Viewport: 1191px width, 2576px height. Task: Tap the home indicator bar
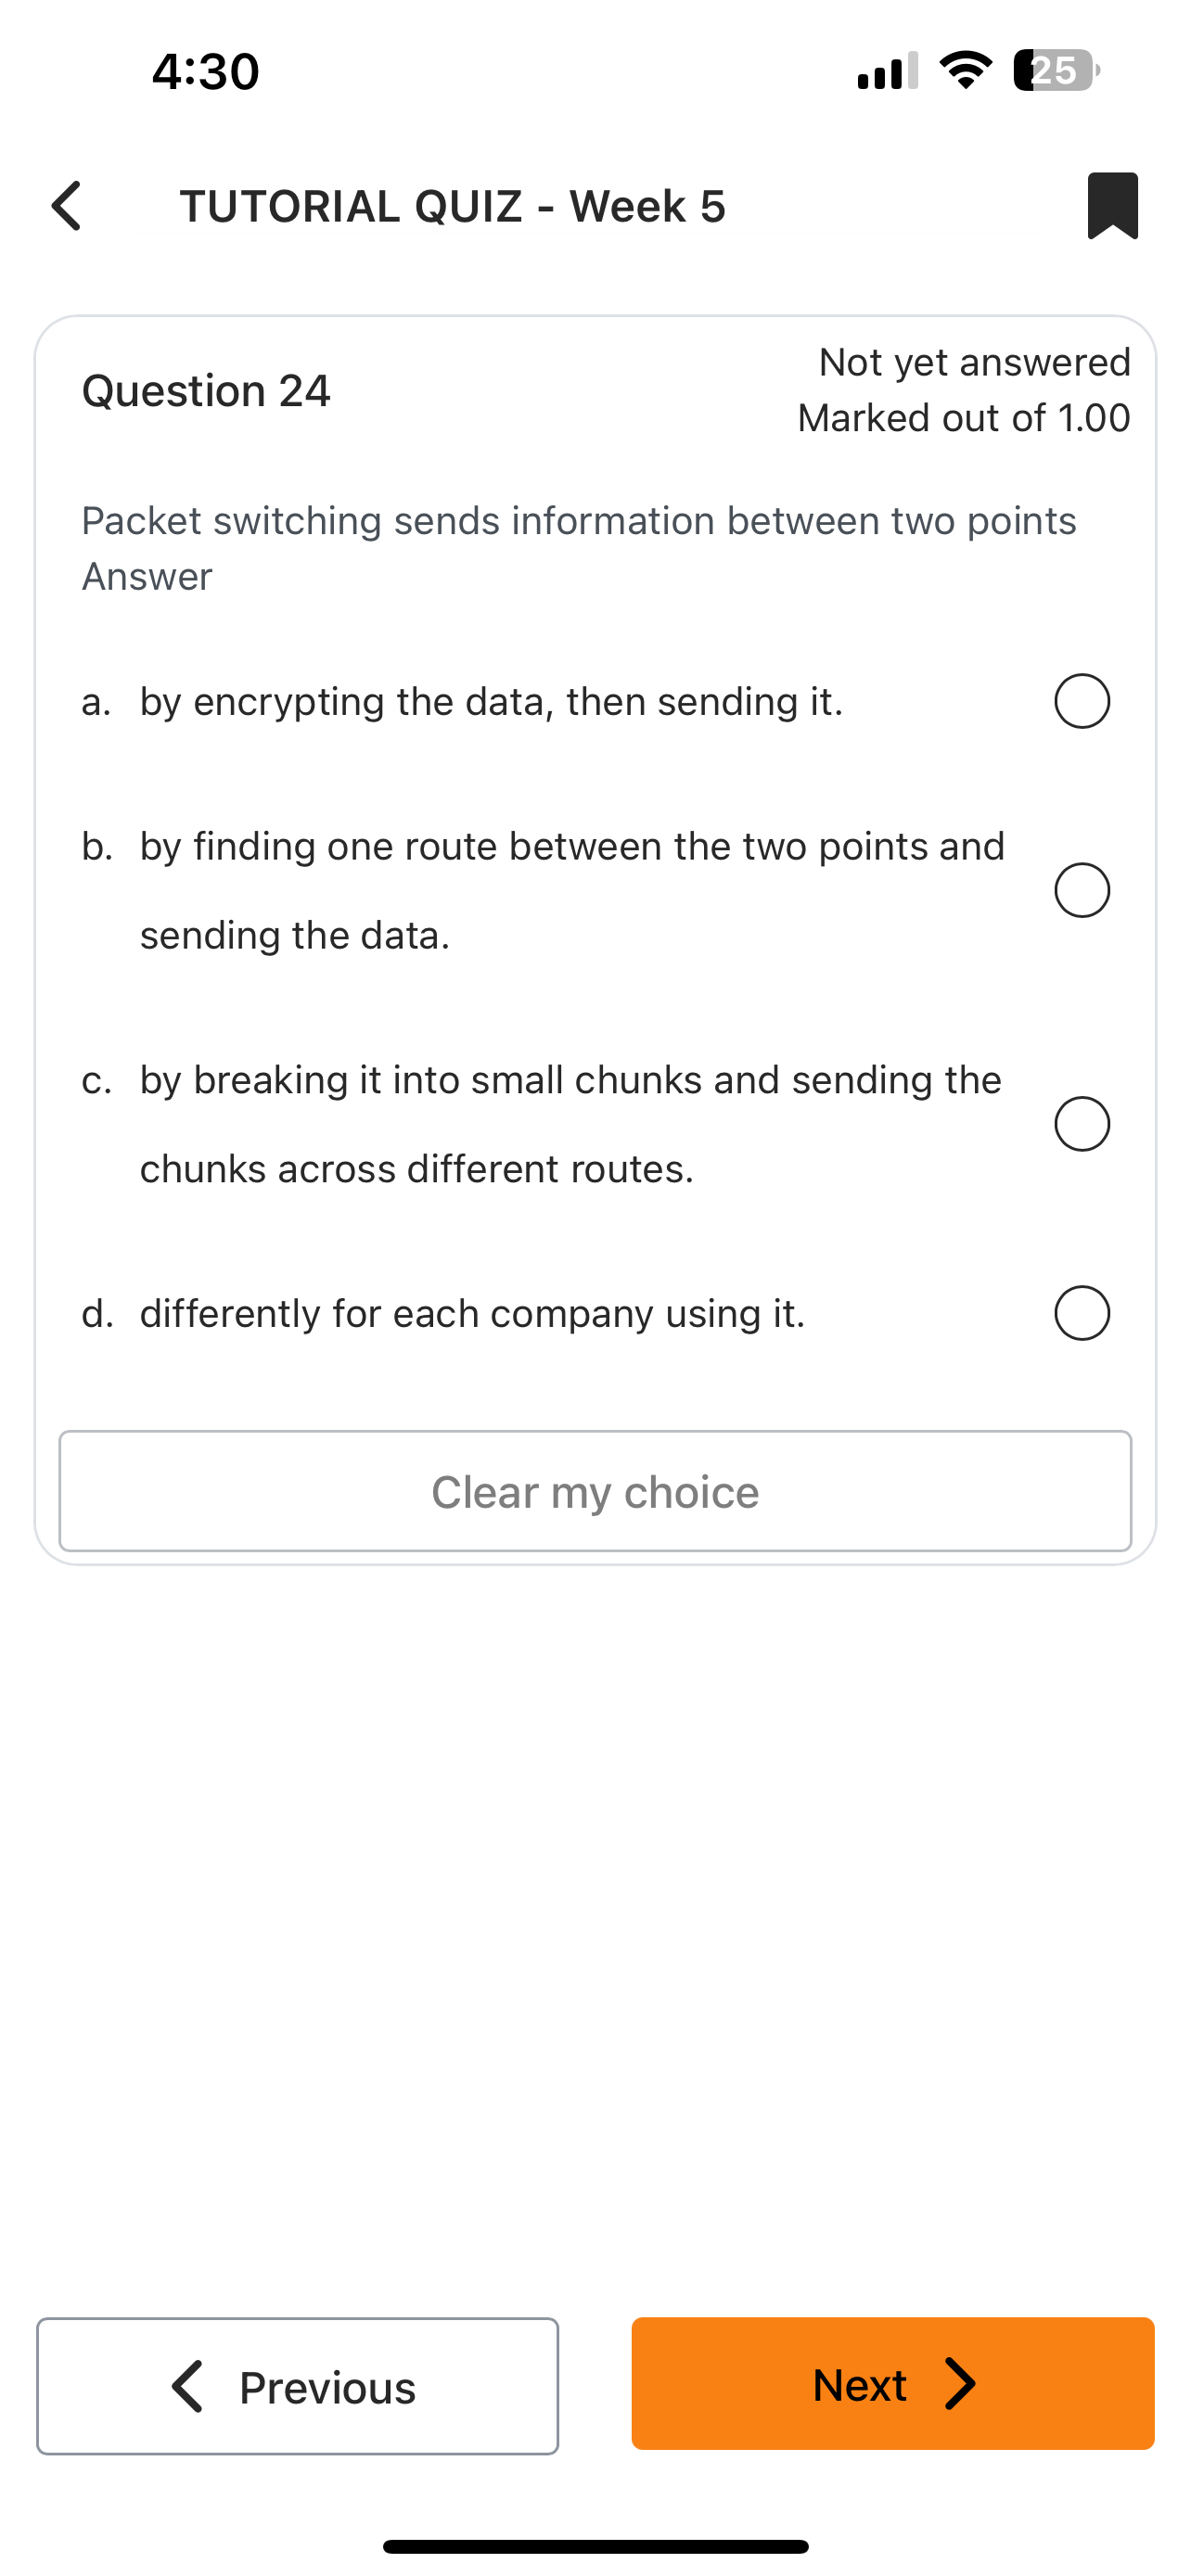pyautogui.click(x=595, y=2546)
